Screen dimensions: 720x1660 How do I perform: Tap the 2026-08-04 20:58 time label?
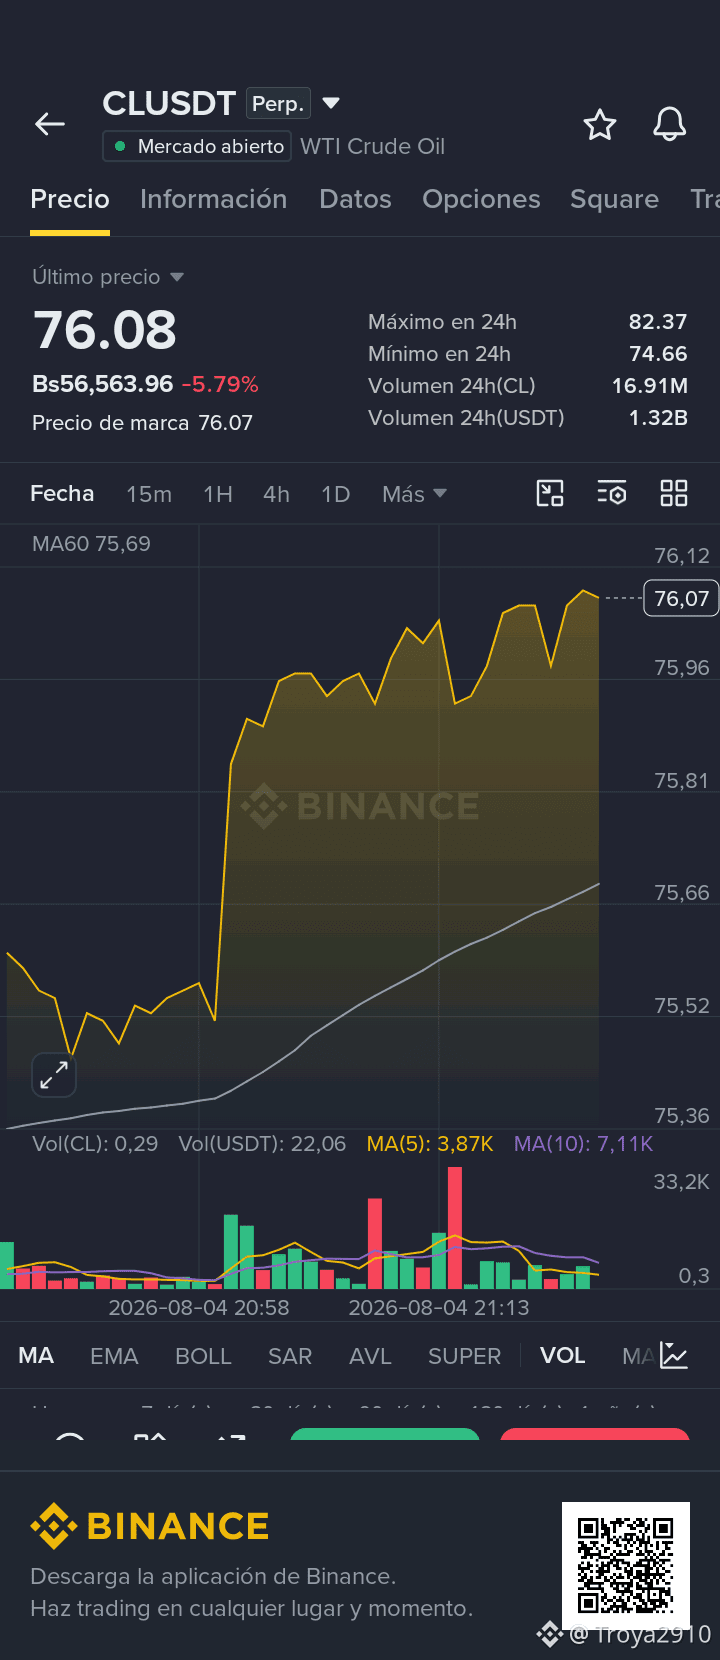(x=199, y=1308)
